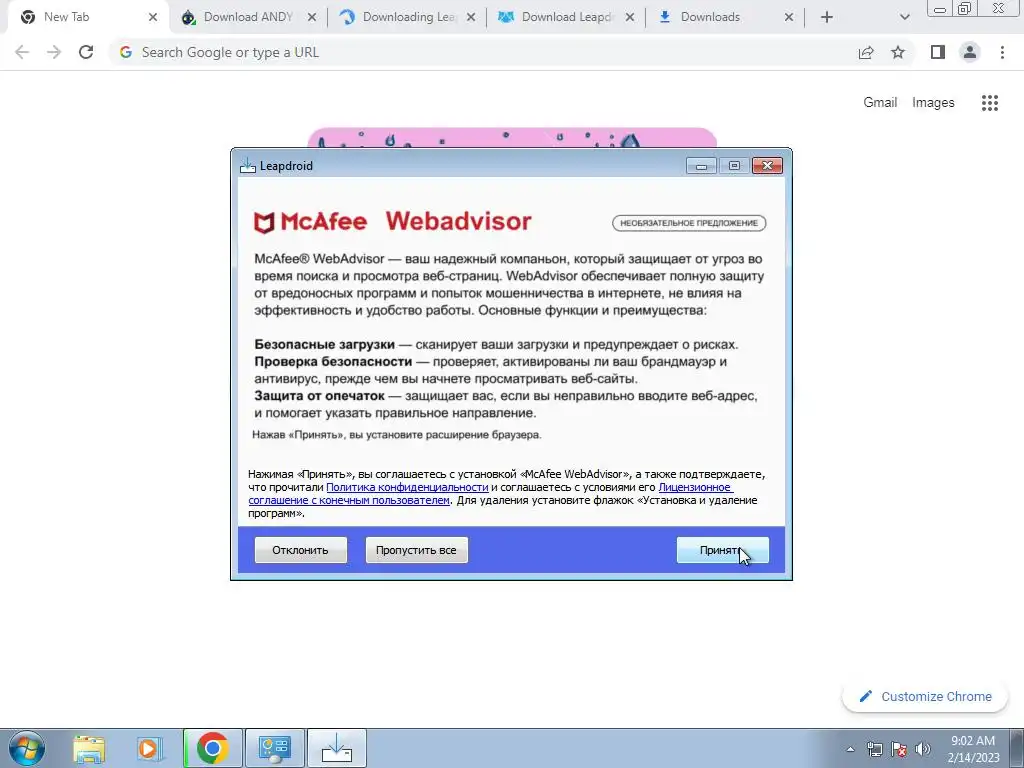Click the Безопасные загрузки heading text
The height and width of the screenshot is (768, 1024).
[x=325, y=344]
